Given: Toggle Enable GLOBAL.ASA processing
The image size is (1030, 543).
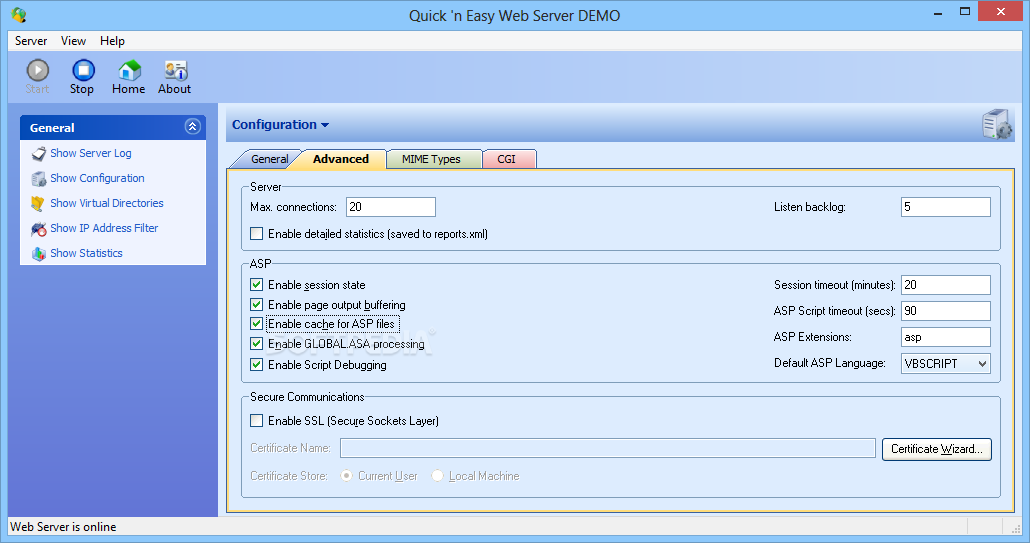Looking at the screenshot, I should point(257,343).
